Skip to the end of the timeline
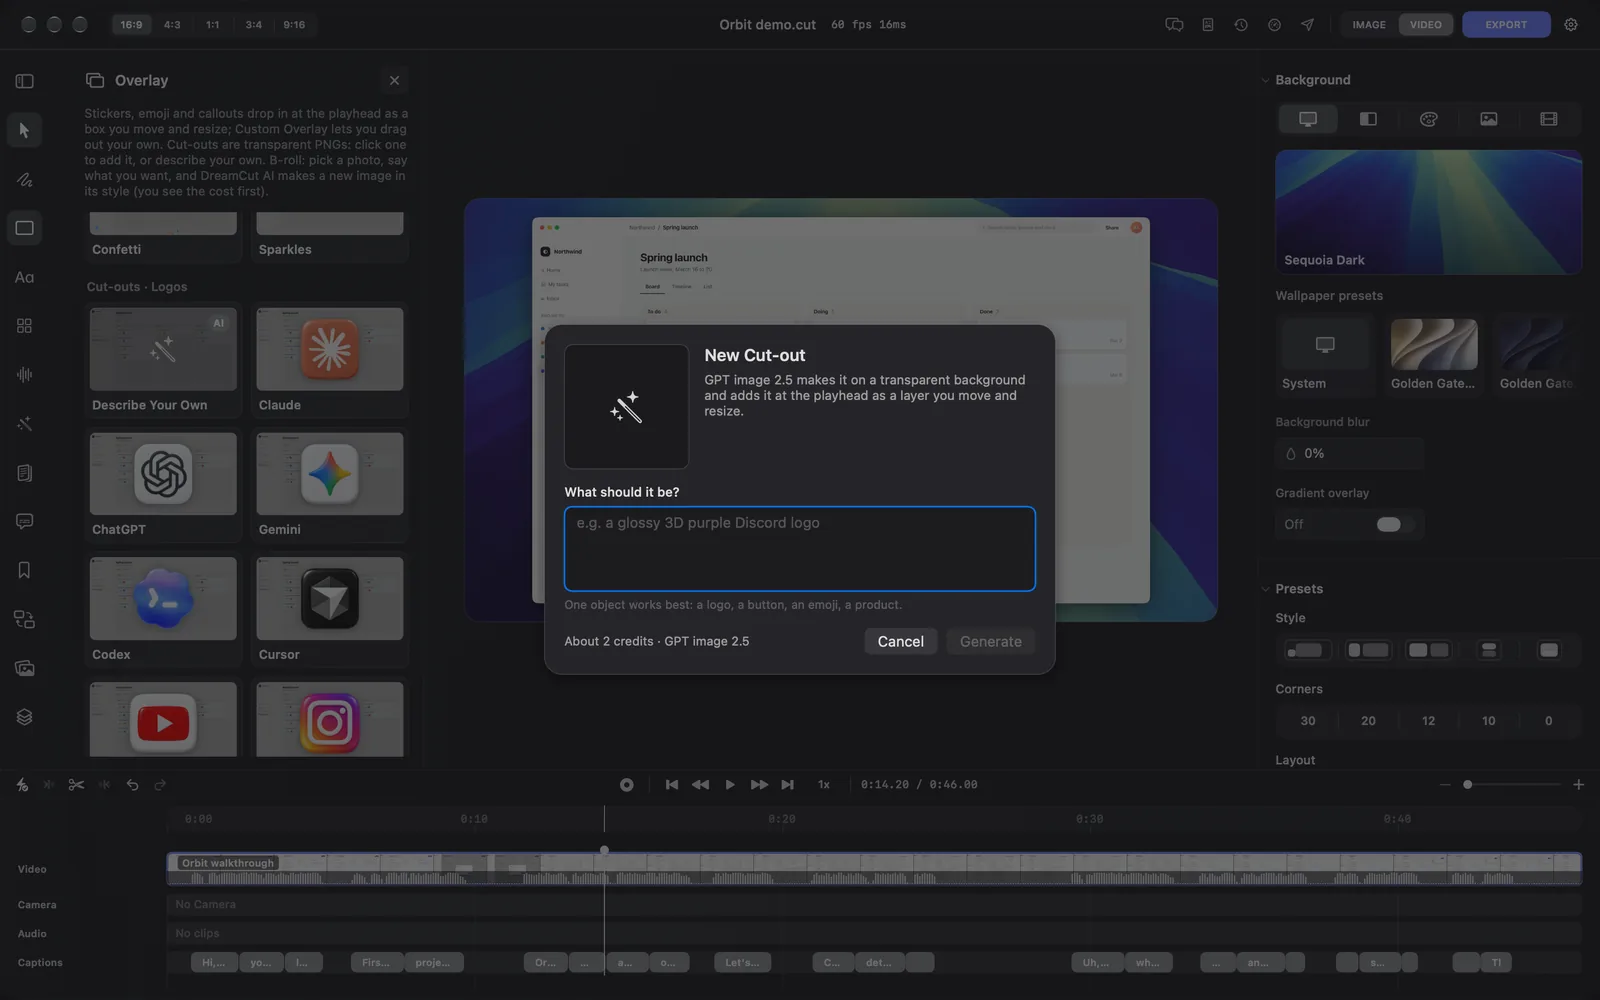This screenshot has width=1600, height=1000. point(788,785)
